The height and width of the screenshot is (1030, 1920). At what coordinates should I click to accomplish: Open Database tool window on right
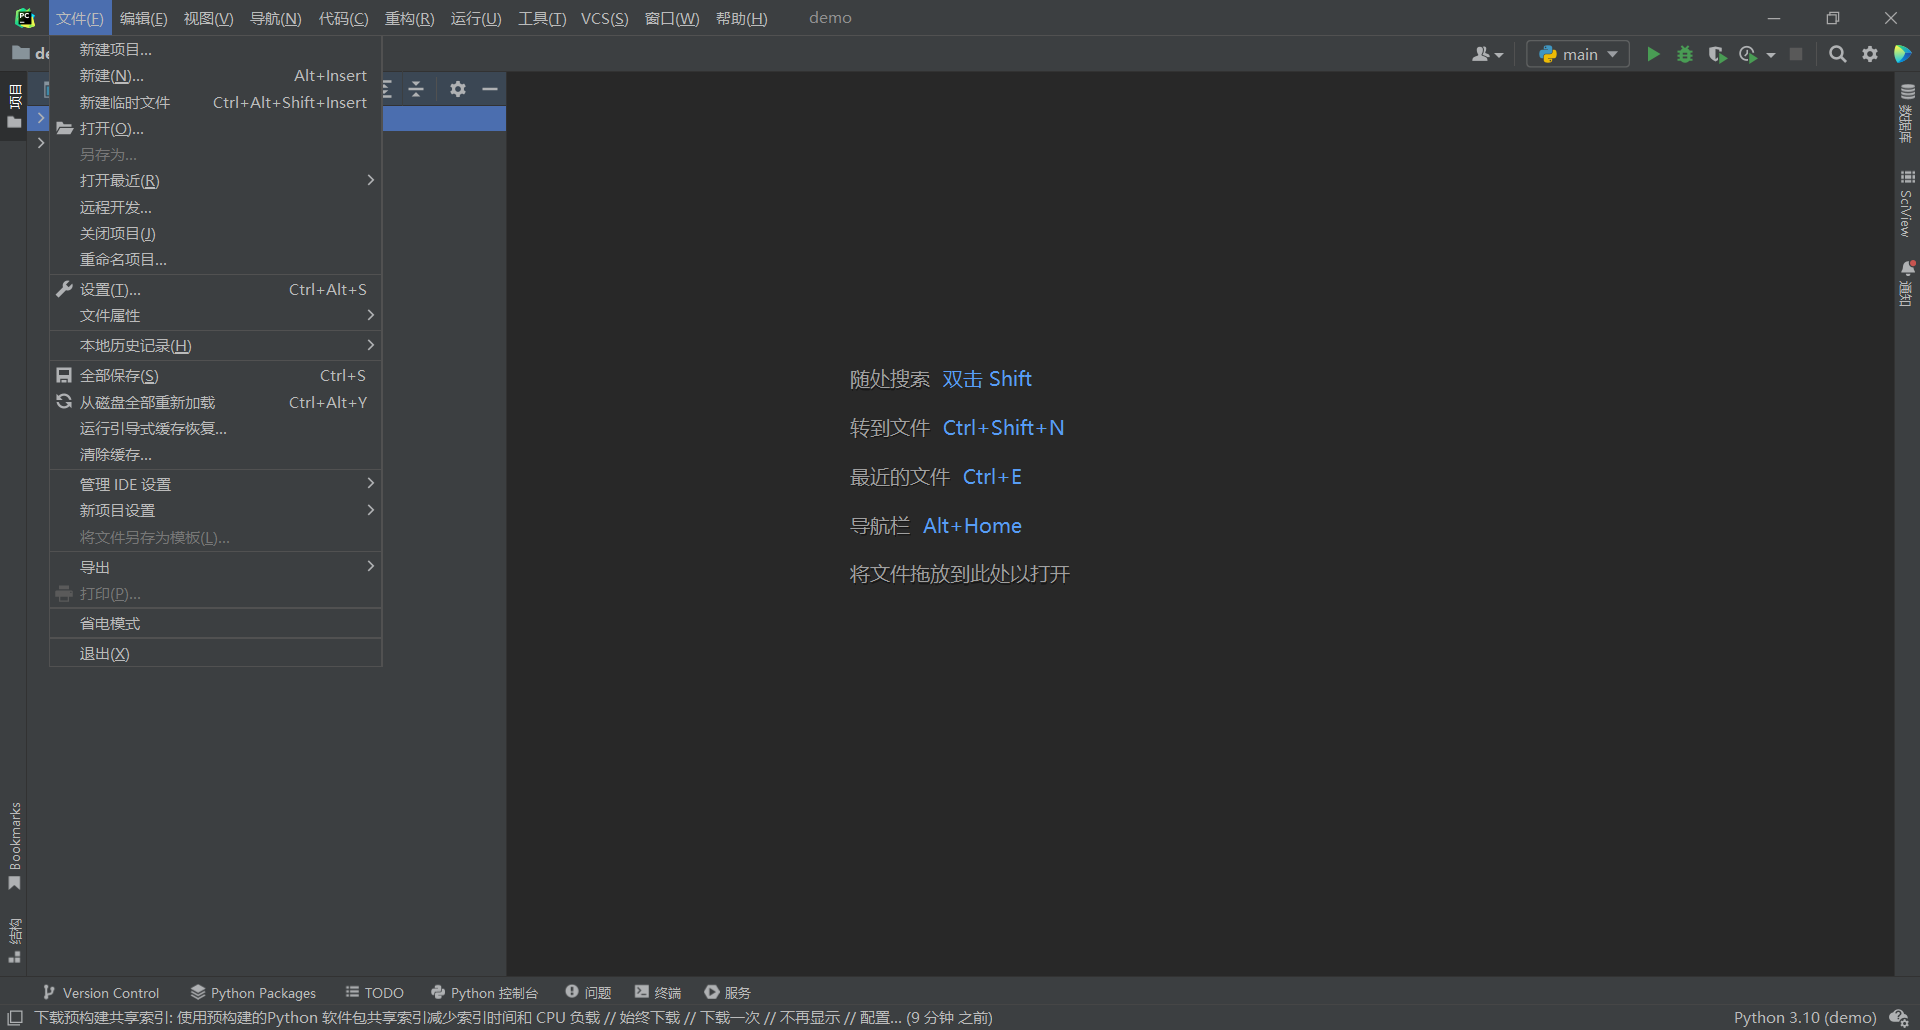pyautogui.click(x=1907, y=113)
